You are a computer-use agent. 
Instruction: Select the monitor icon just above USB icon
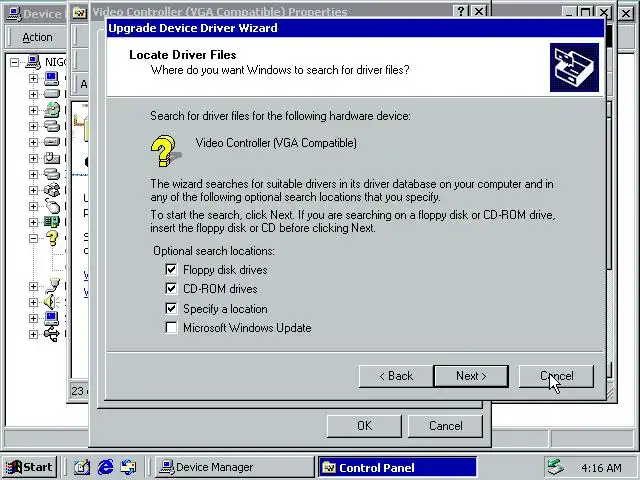(x=52, y=318)
